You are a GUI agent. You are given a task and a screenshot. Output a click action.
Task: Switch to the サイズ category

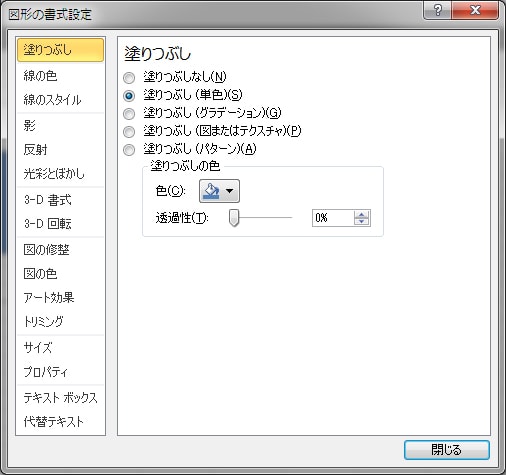60,348
